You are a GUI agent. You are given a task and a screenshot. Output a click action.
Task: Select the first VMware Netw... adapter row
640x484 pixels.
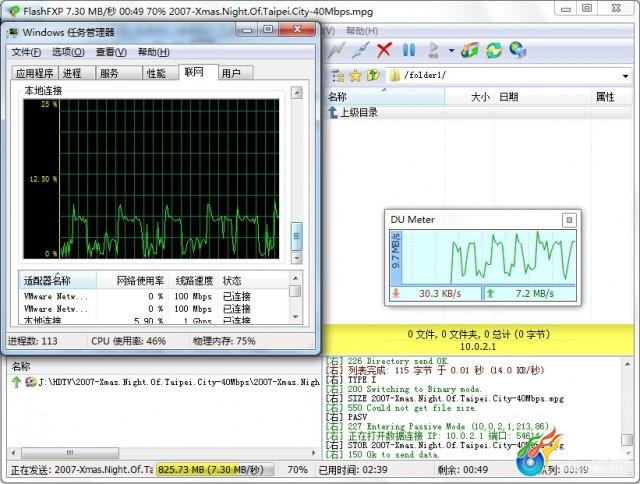154,296
